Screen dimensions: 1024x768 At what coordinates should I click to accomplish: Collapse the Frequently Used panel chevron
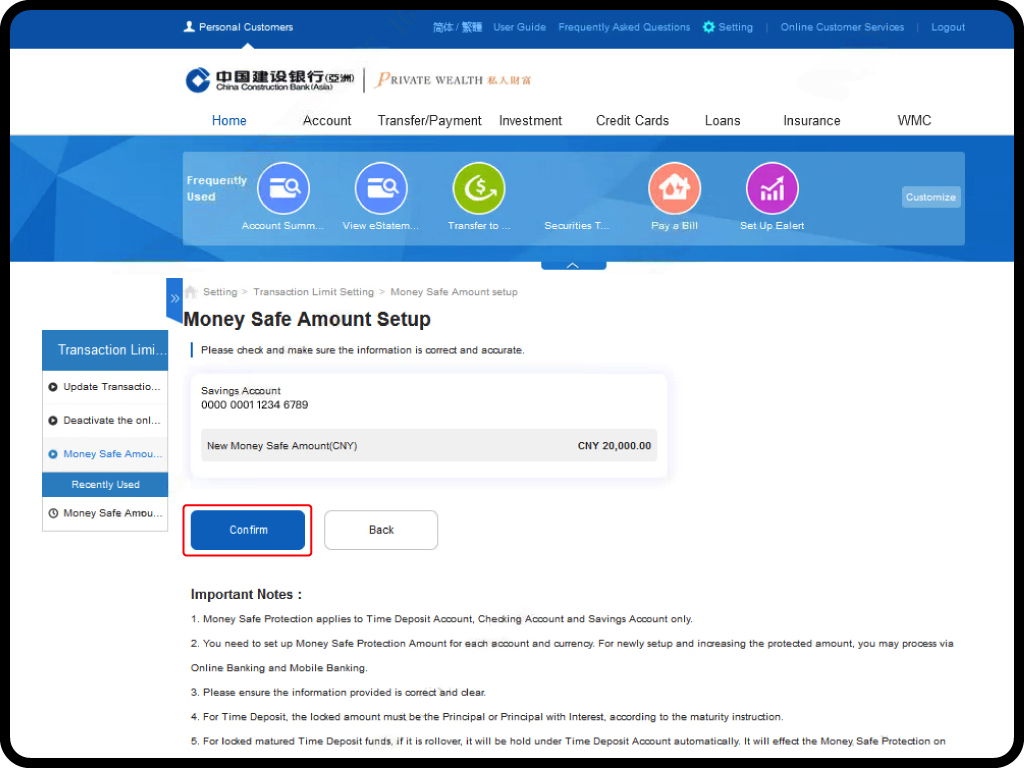coord(573,265)
